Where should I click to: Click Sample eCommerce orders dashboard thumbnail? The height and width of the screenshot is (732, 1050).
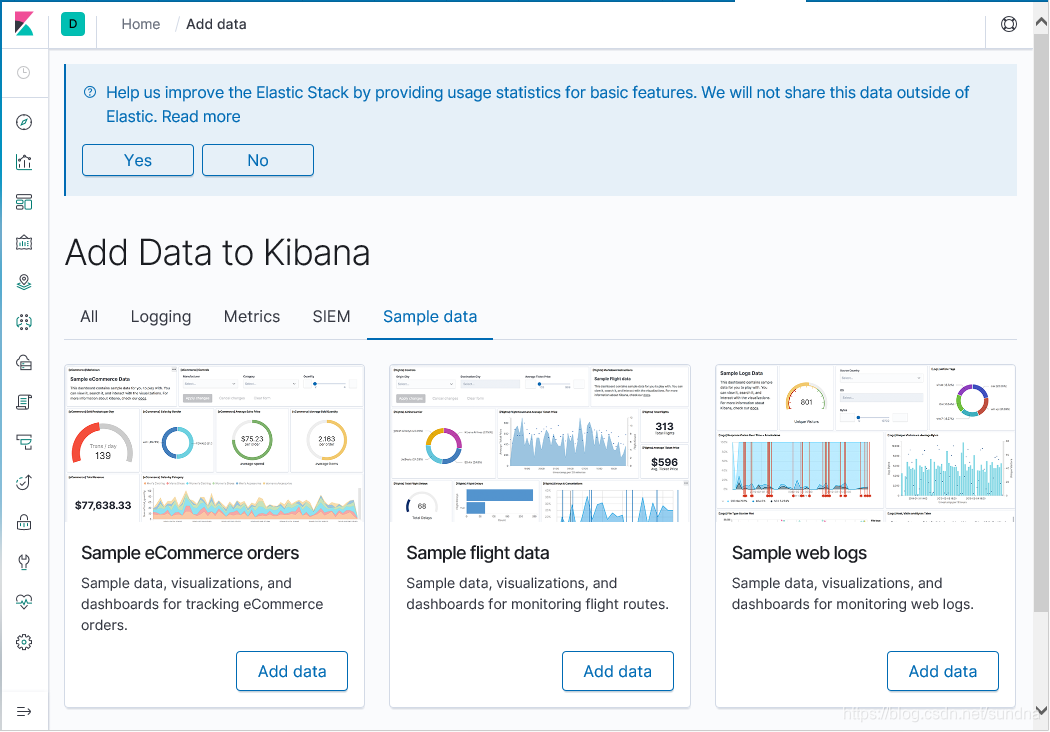215,443
